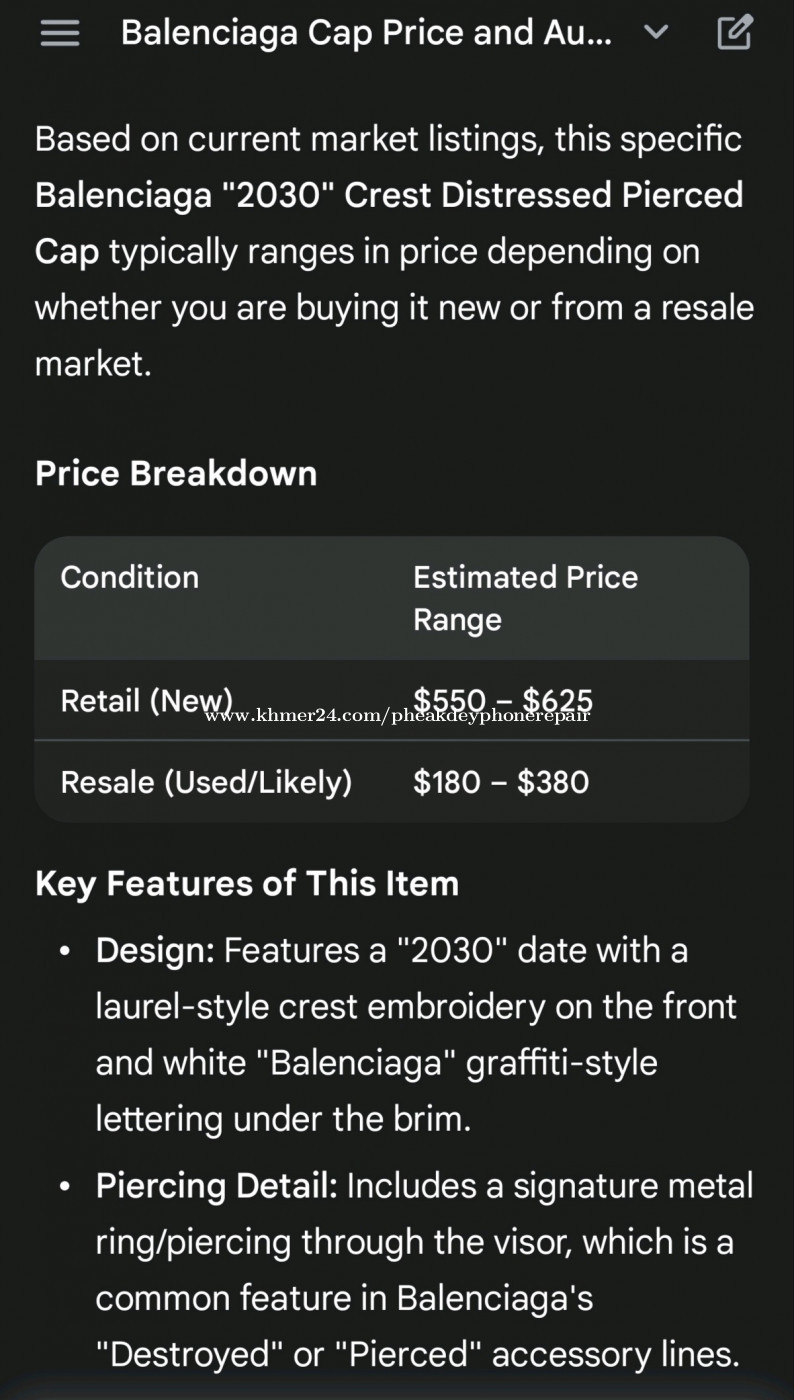794x1400 pixels.
Task: Select the "Estimated Price Range" column header
Action: coord(525,597)
